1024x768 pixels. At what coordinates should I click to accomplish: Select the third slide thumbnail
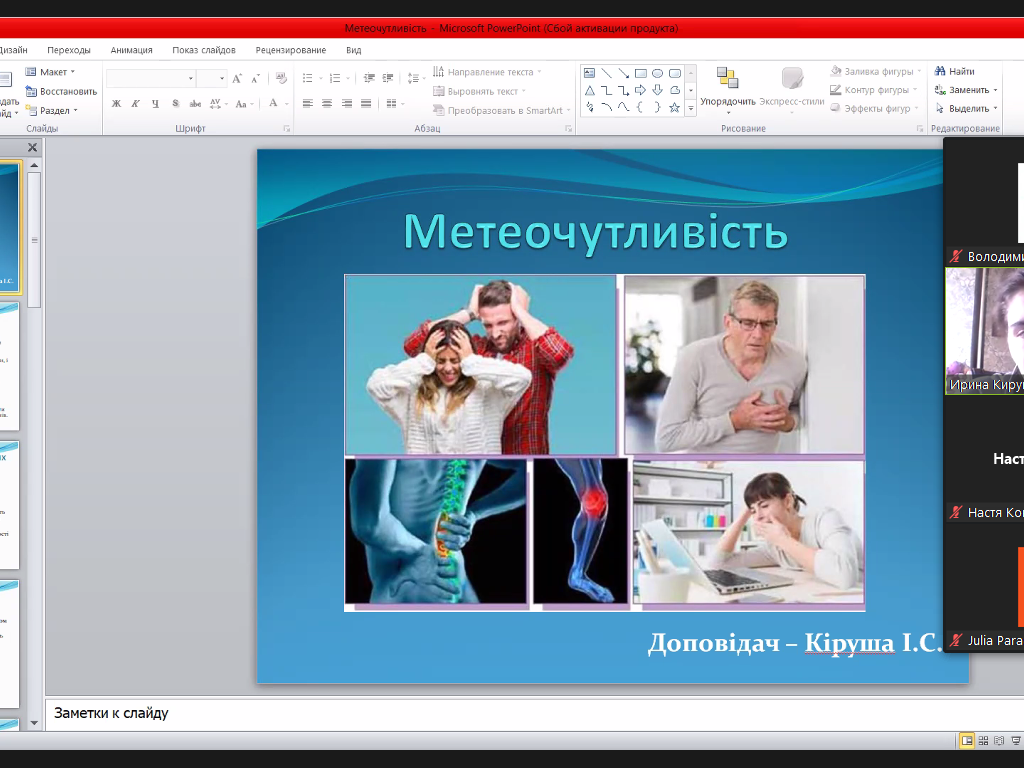click(9, 505)
